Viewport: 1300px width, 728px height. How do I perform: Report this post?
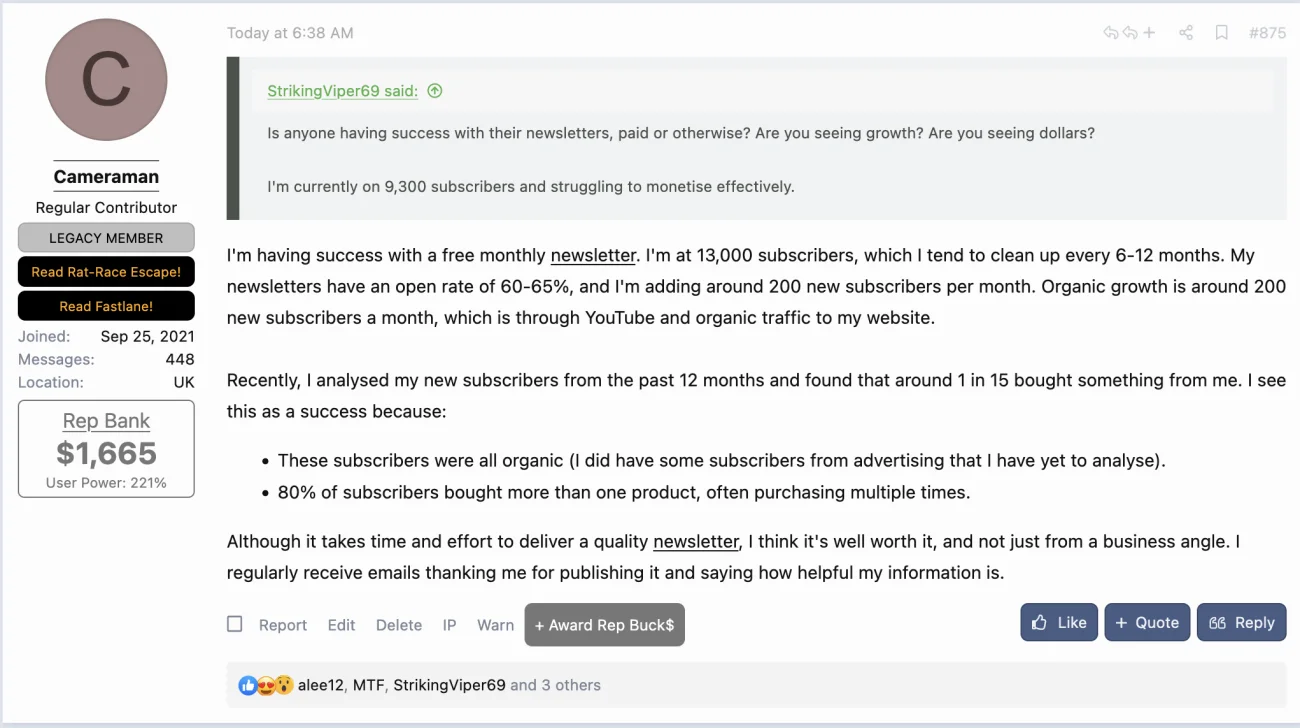click(283, 625)
